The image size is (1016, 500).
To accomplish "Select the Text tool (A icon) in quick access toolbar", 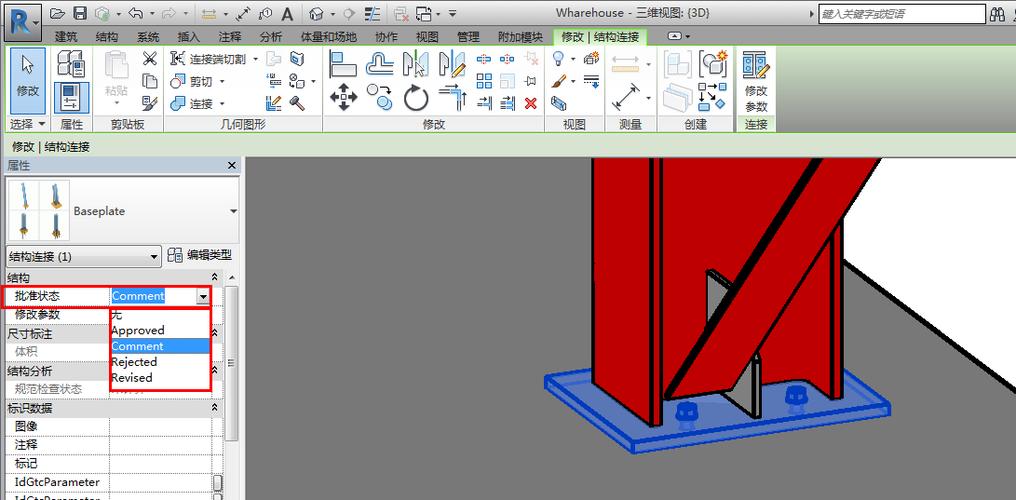I will (x=288, y=13).
